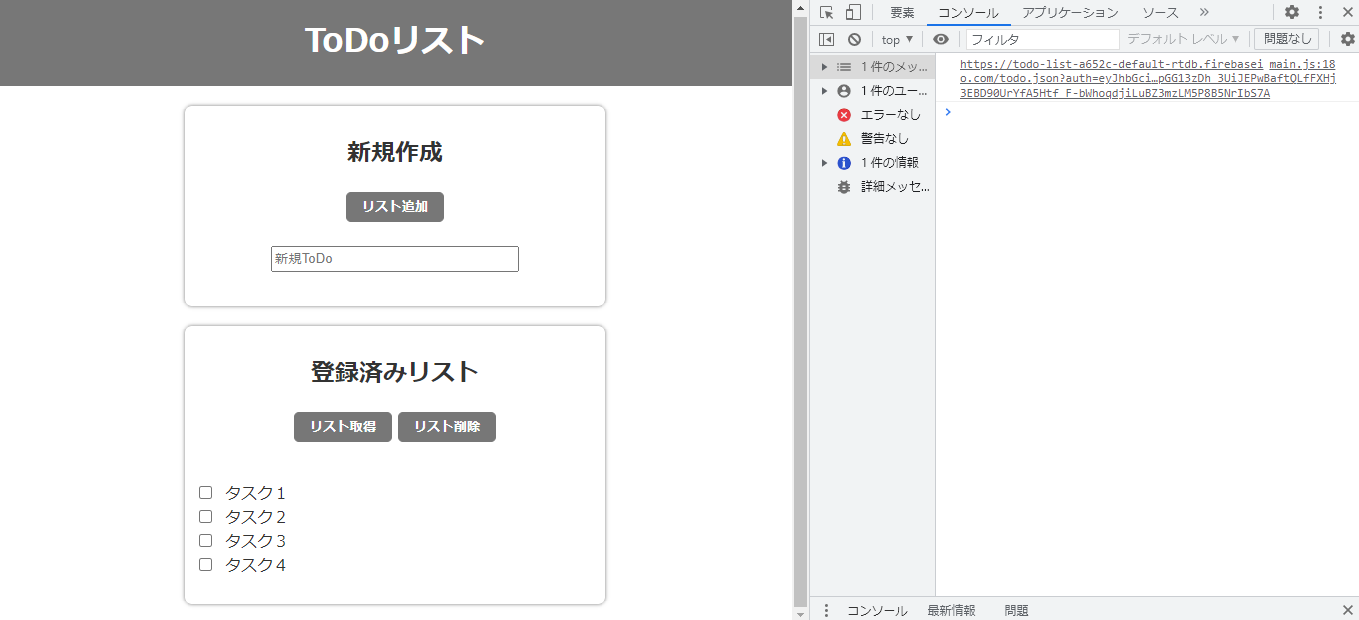Expand the 1件のメッセージ entry

pos(824,66)
